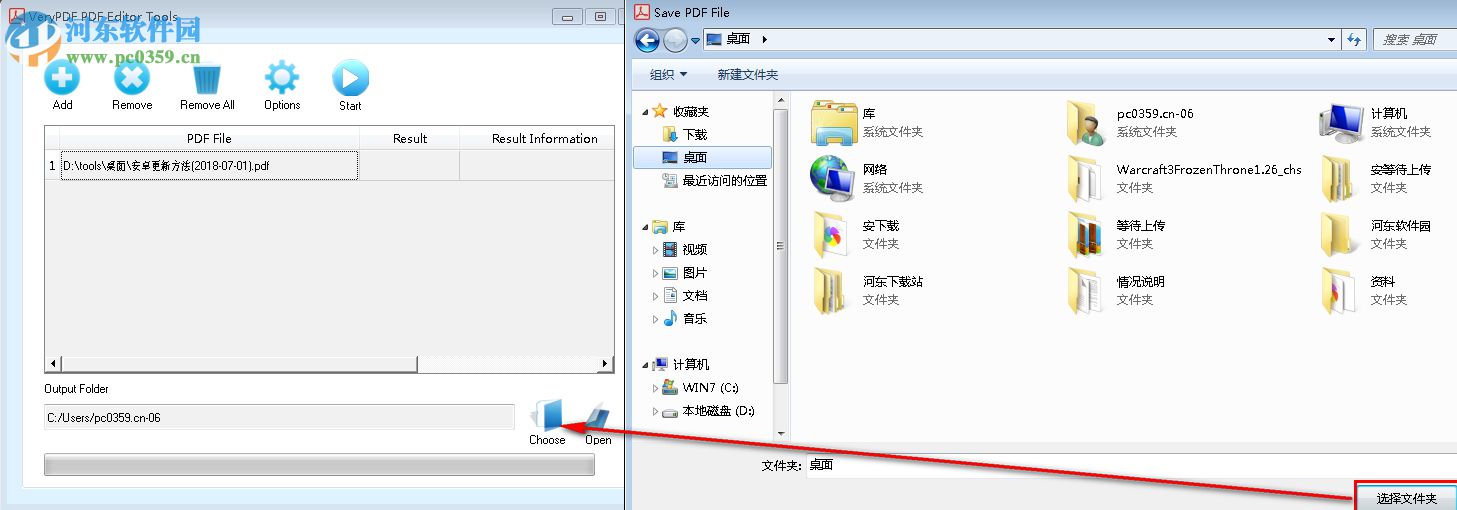Open the navigation history dropdown arrow
This screenshot has width=1457, height=510.
coord(695,41)
